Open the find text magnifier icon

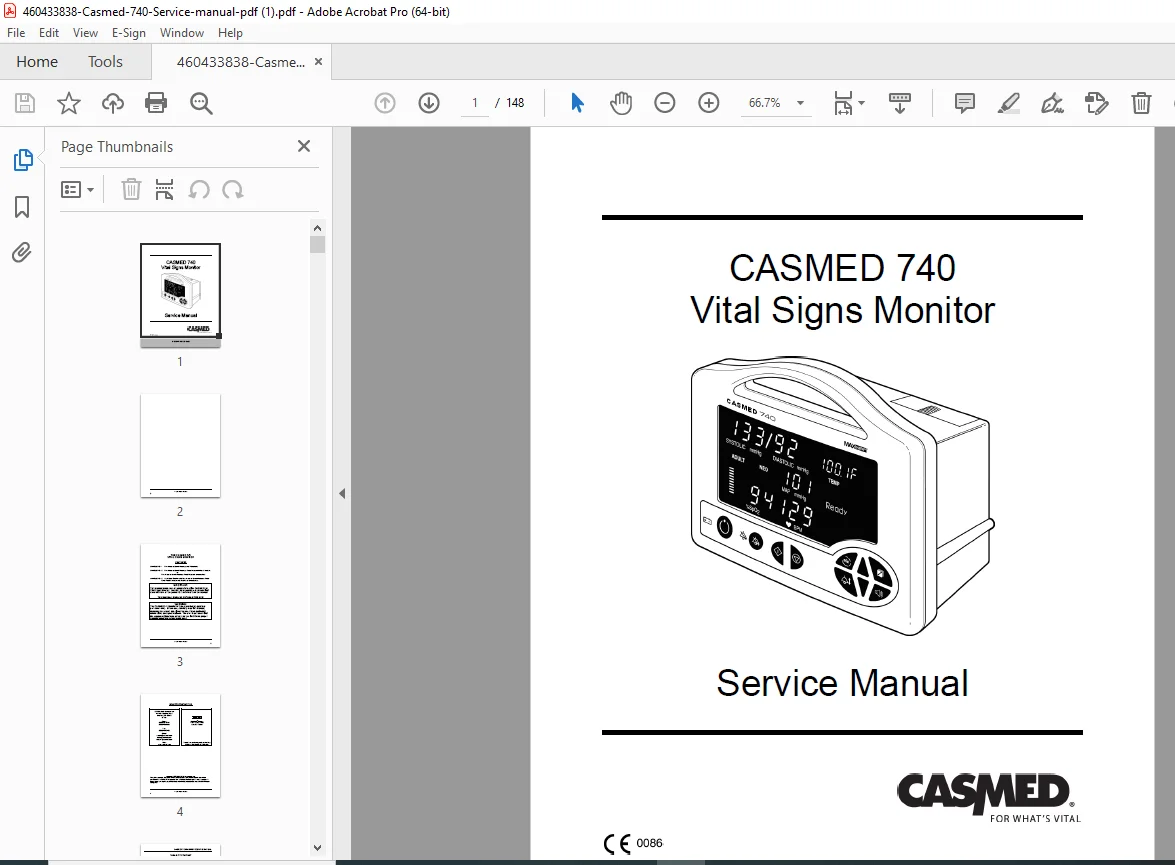(x=201, y=103)
